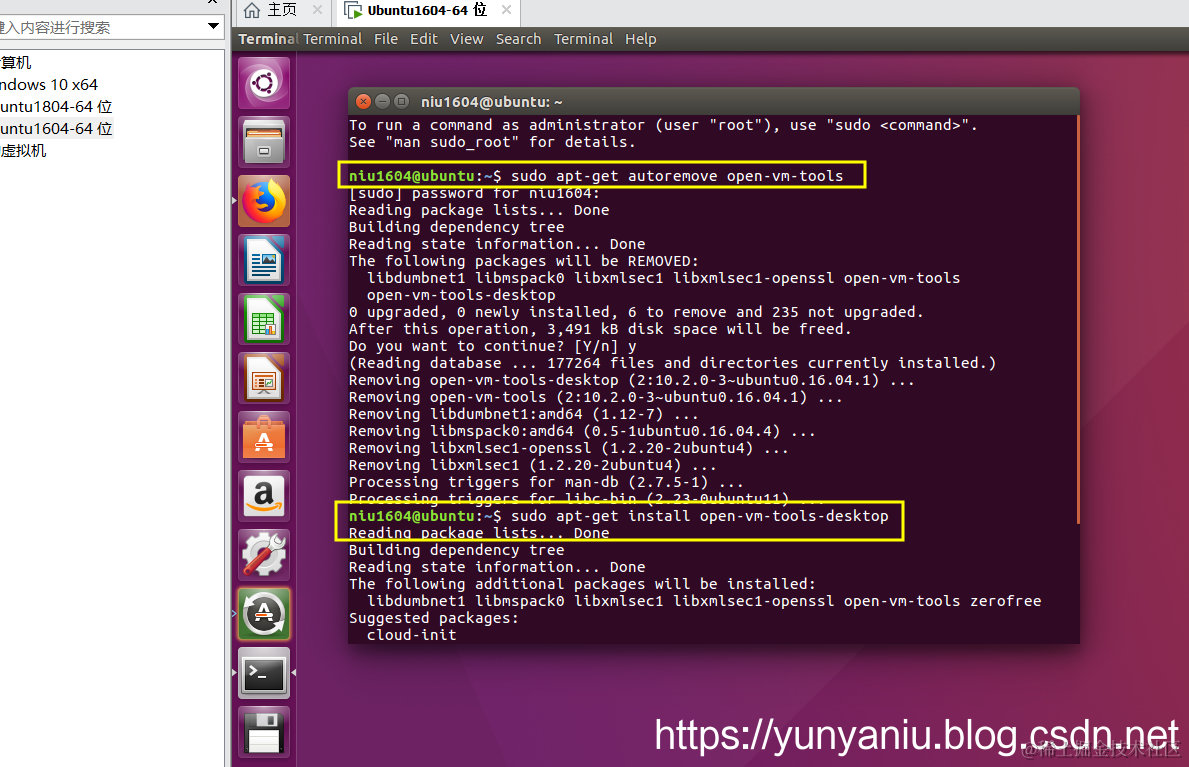This screenshot has height=767, width=1189.
Task: Click the home icon on 主页 tab
Action: pos(252,10)
